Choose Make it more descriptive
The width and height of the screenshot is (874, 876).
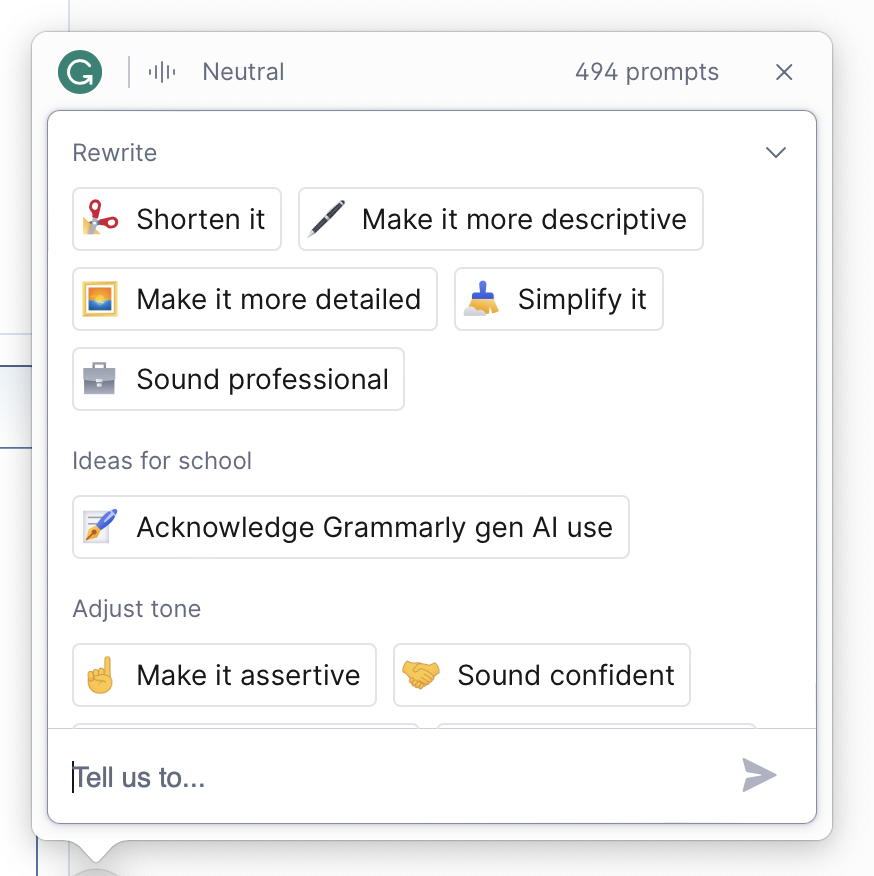(x=501, y=219)
